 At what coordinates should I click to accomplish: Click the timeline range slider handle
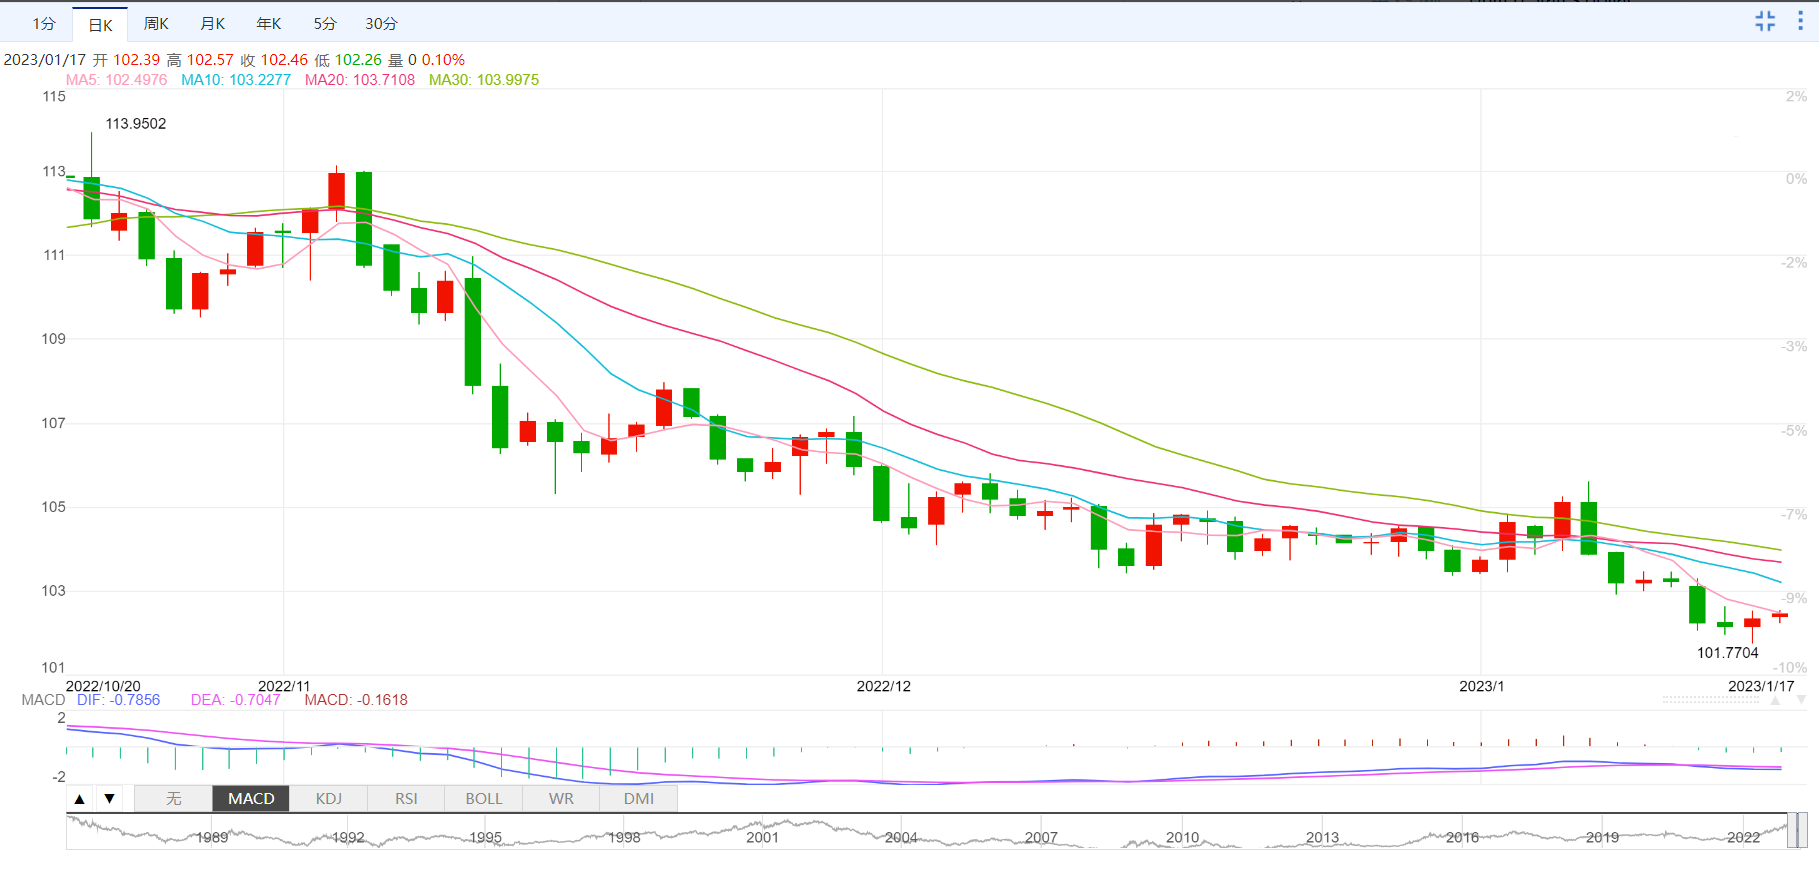click(1797, 831)
